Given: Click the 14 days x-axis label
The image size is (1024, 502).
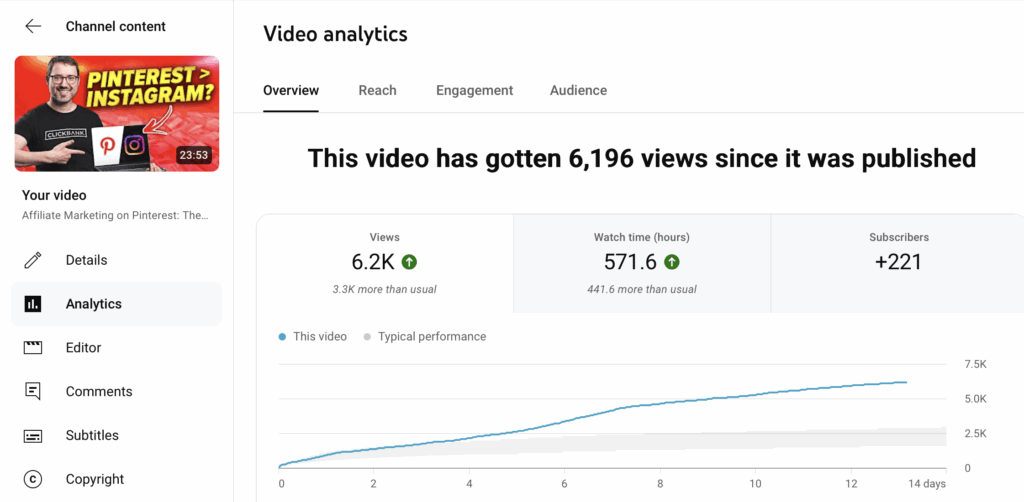Looking at the screenshot, I should (x=925, y=484).
